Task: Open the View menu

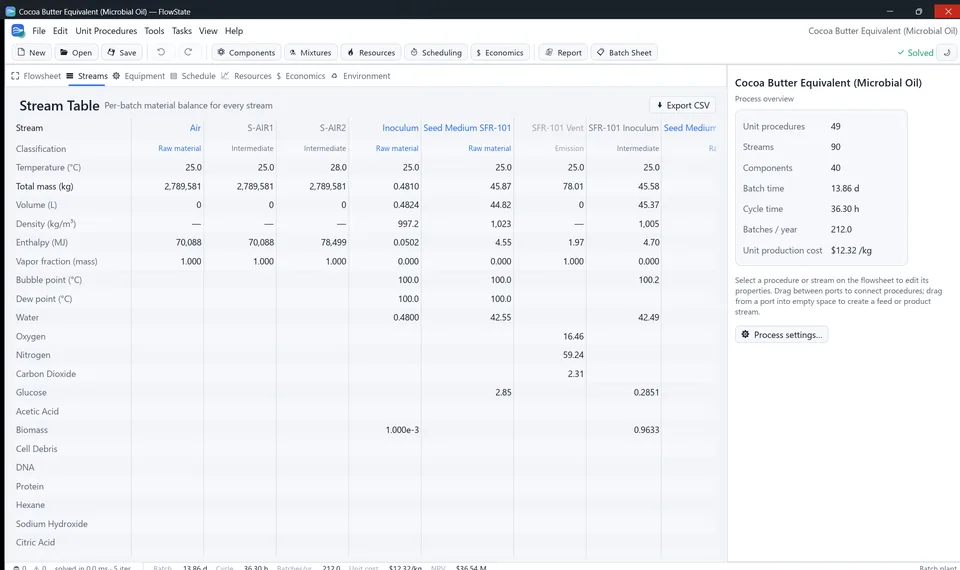Action: pos(208,31)
